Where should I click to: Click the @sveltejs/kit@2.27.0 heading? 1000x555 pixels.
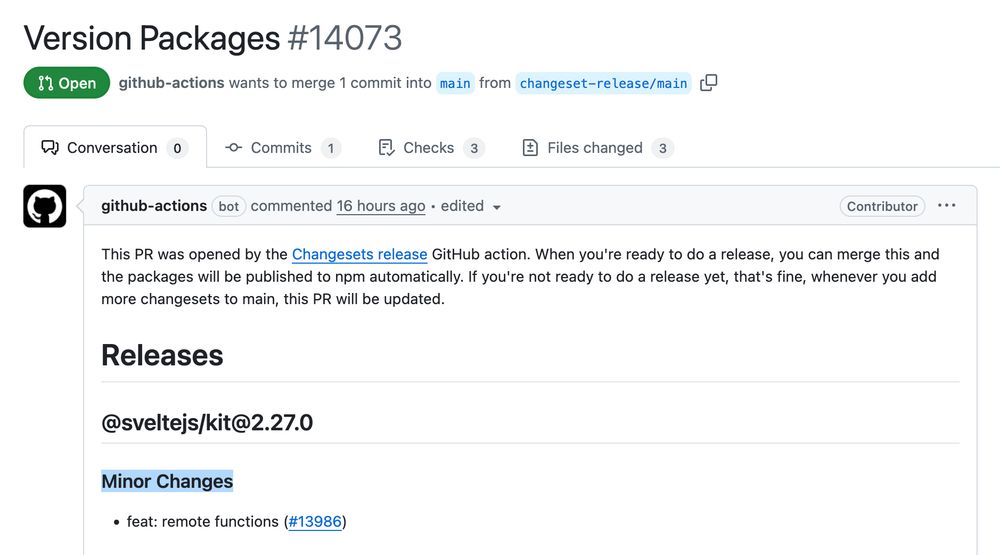[207, 422]
